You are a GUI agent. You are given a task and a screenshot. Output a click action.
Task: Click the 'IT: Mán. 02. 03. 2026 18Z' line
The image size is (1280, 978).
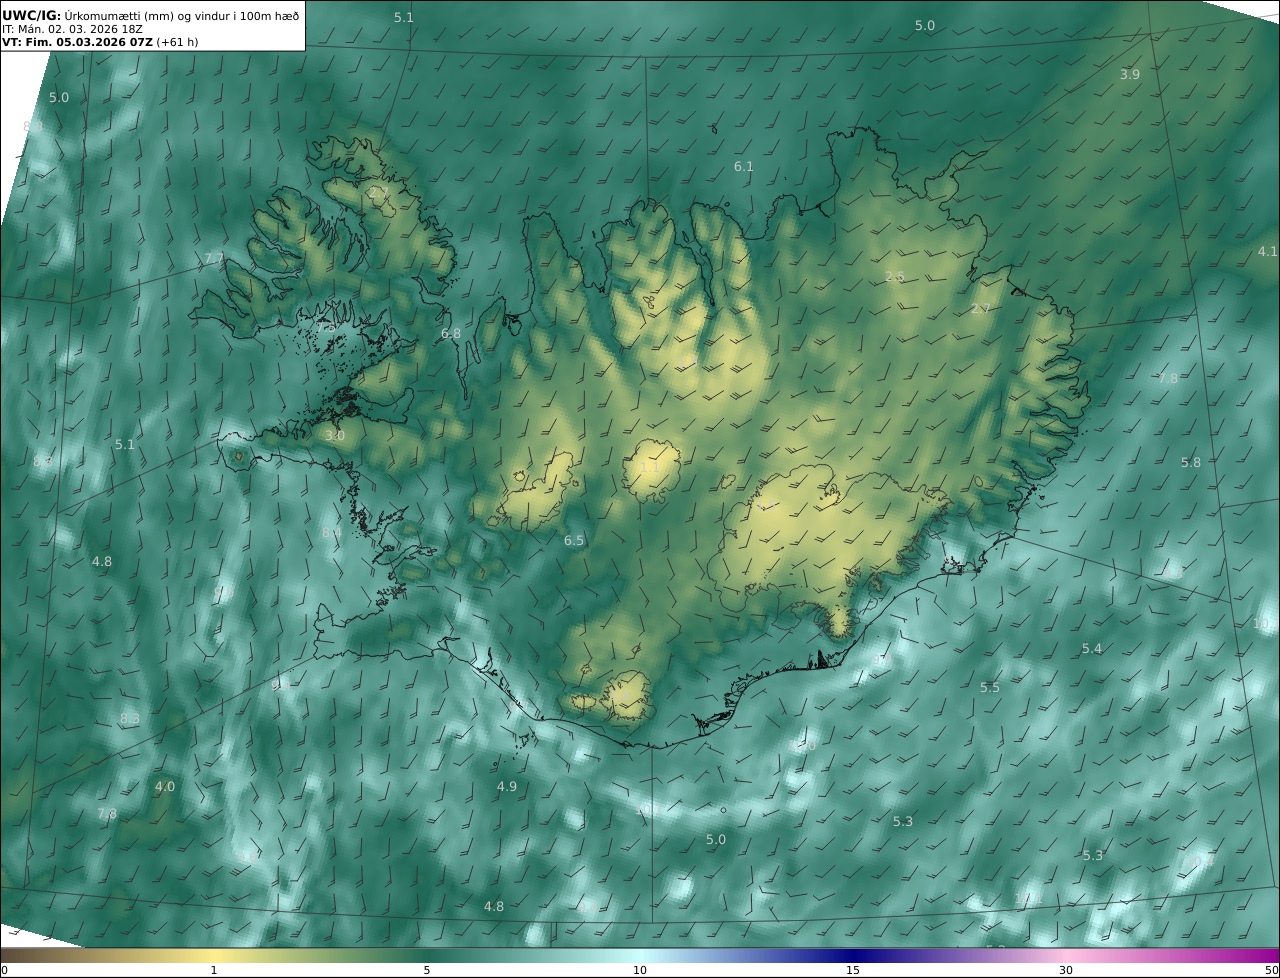72,29
